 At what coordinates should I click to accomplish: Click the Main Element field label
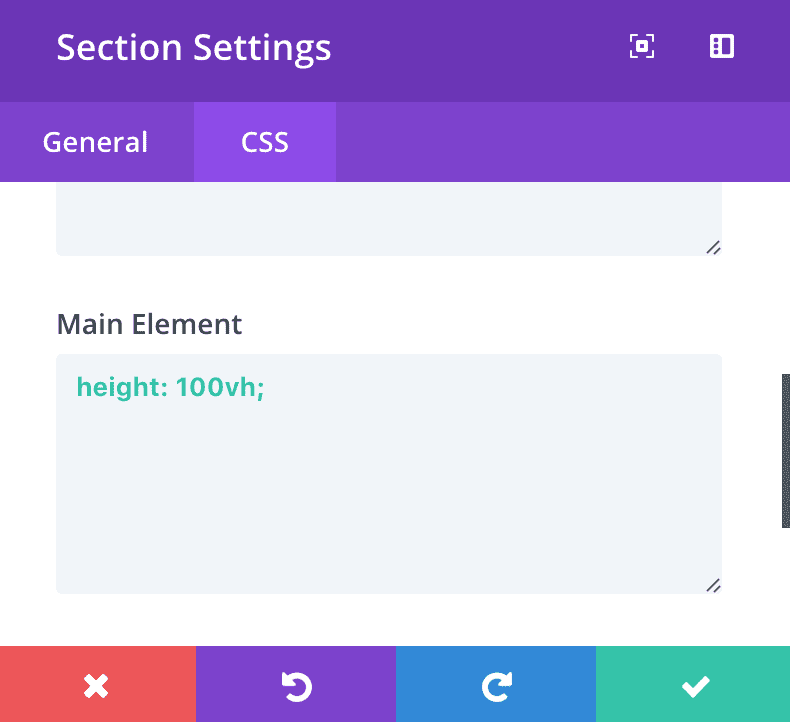click(149, 324)
